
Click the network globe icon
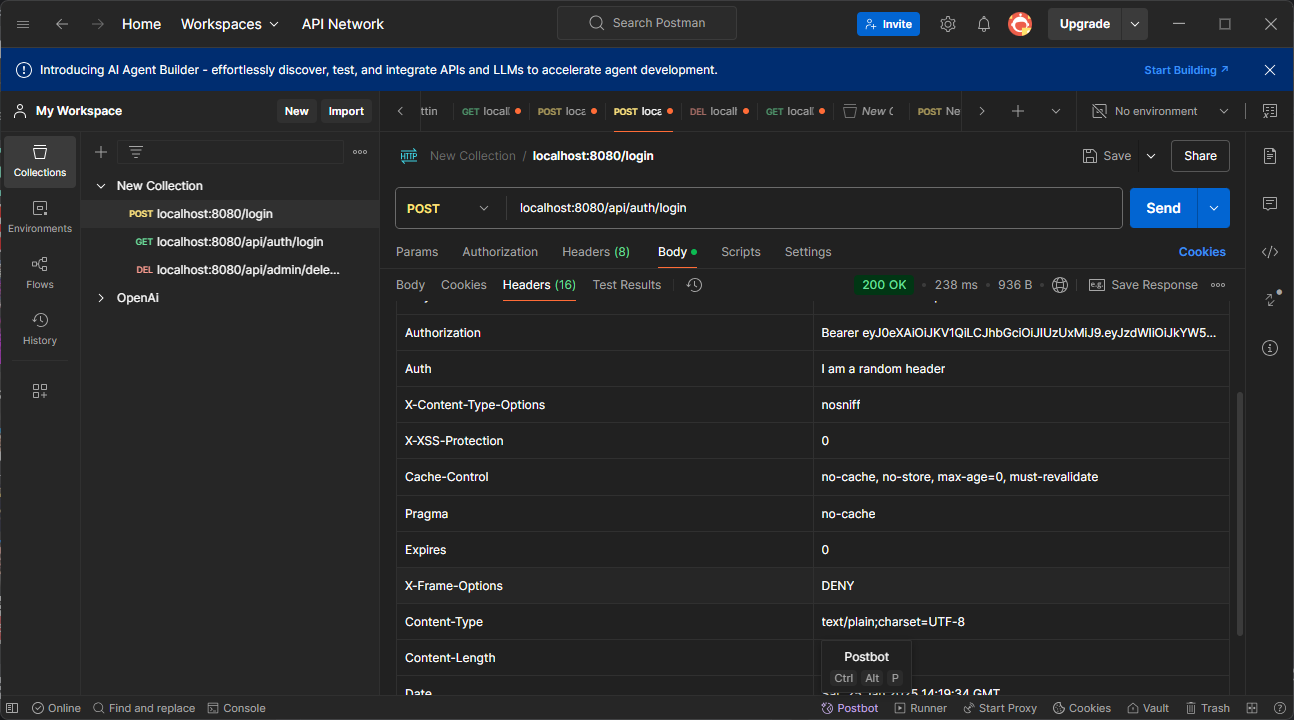click(1060, 285)
